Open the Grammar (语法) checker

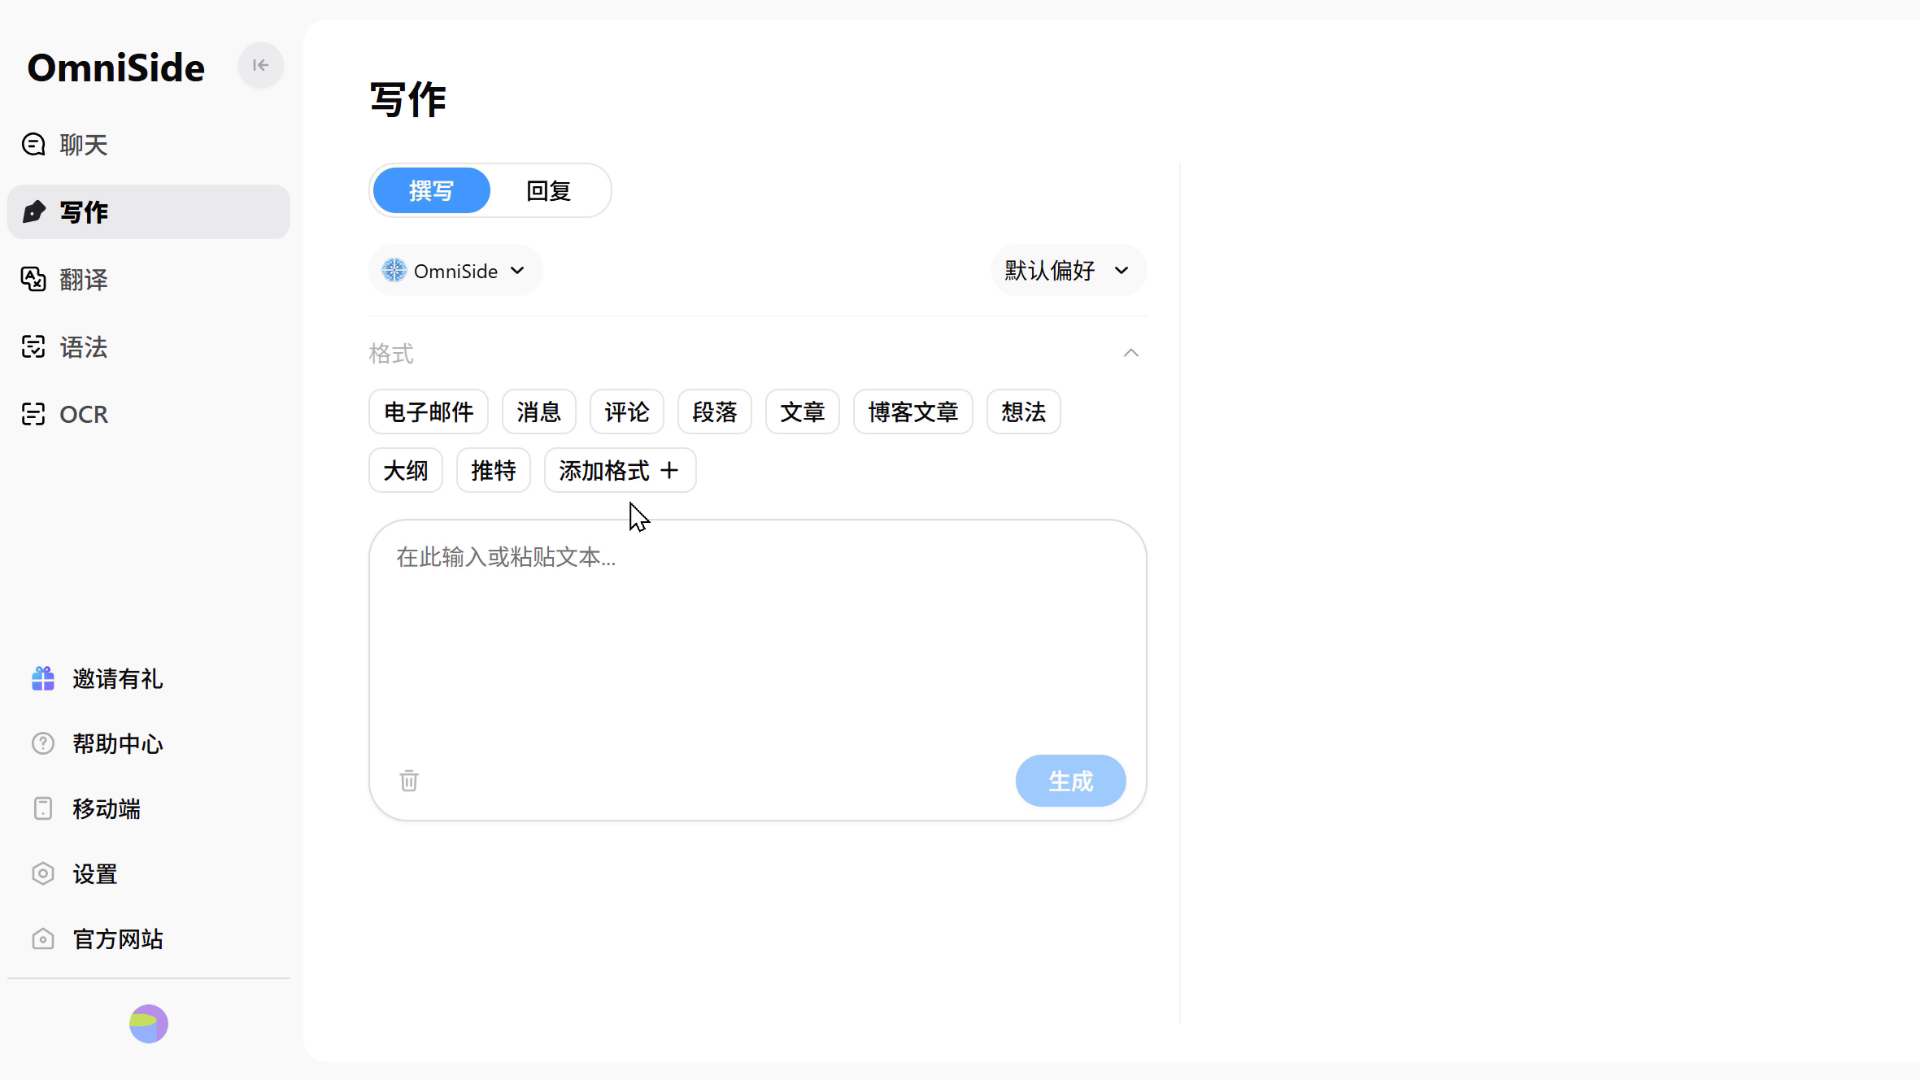coord(82,347)
